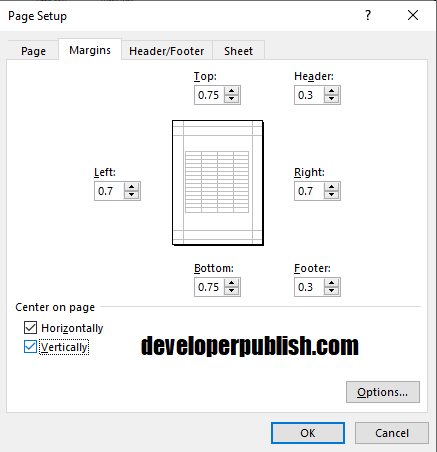437x452 pixels.
Task: Select the Left margin value field
Action: click(x=110, y=191)
